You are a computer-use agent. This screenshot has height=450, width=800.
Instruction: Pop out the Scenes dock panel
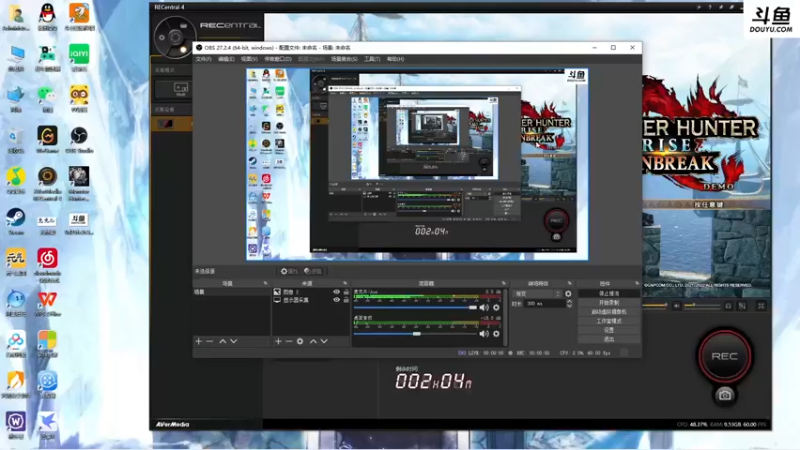click(x=265, y=283)
